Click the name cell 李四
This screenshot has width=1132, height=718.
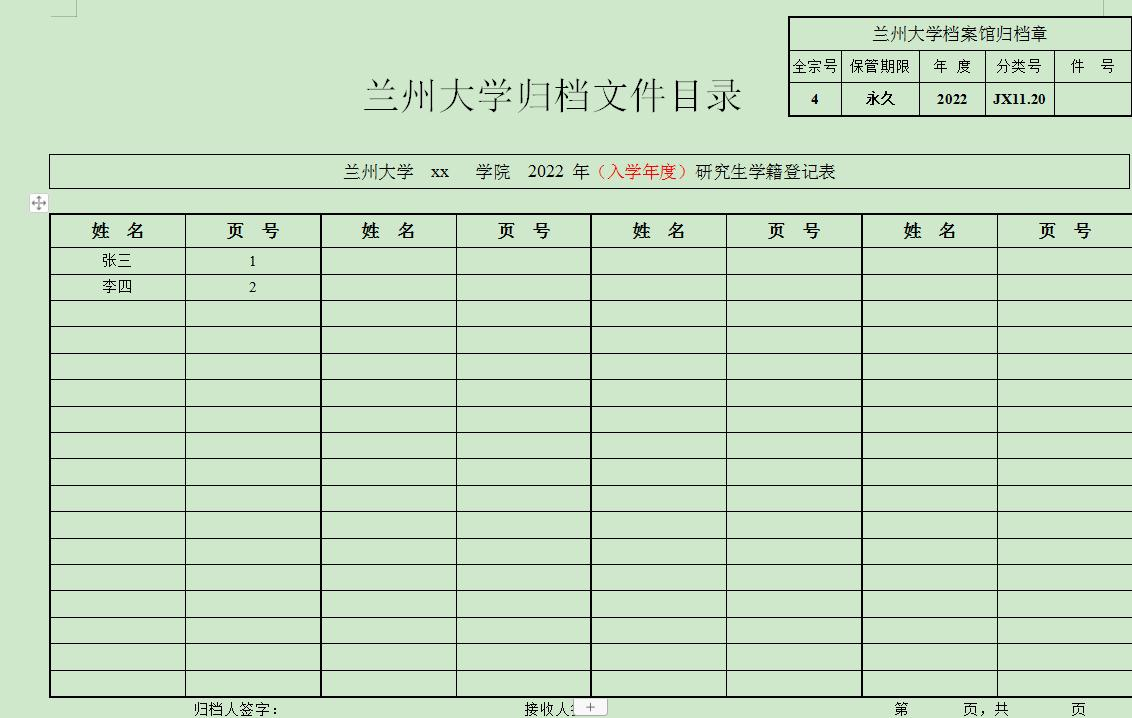point(118,287)
